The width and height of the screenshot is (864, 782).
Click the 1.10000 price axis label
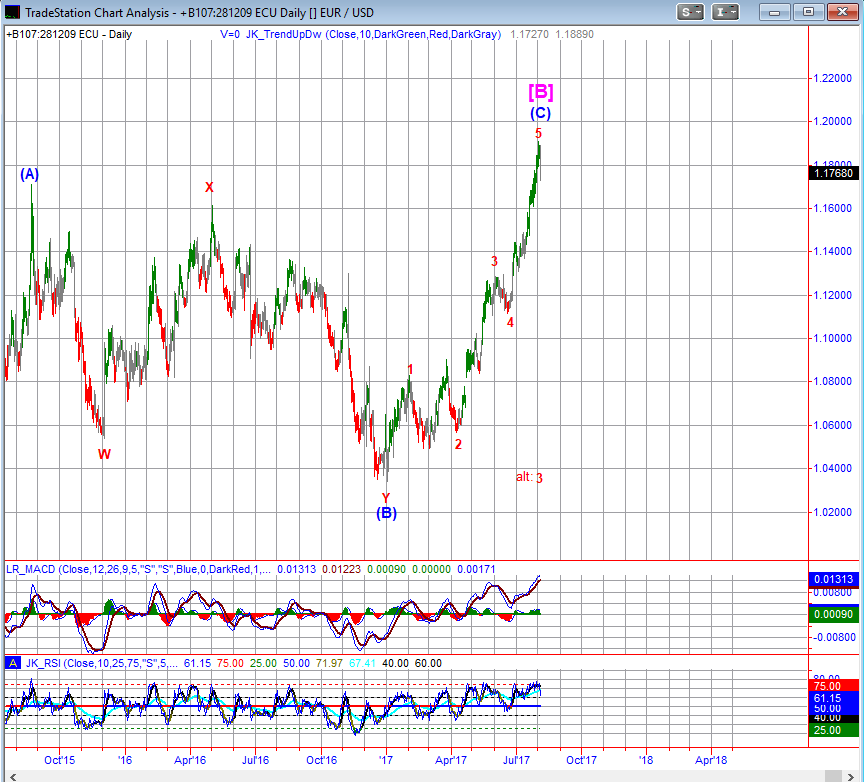point(833,338)
